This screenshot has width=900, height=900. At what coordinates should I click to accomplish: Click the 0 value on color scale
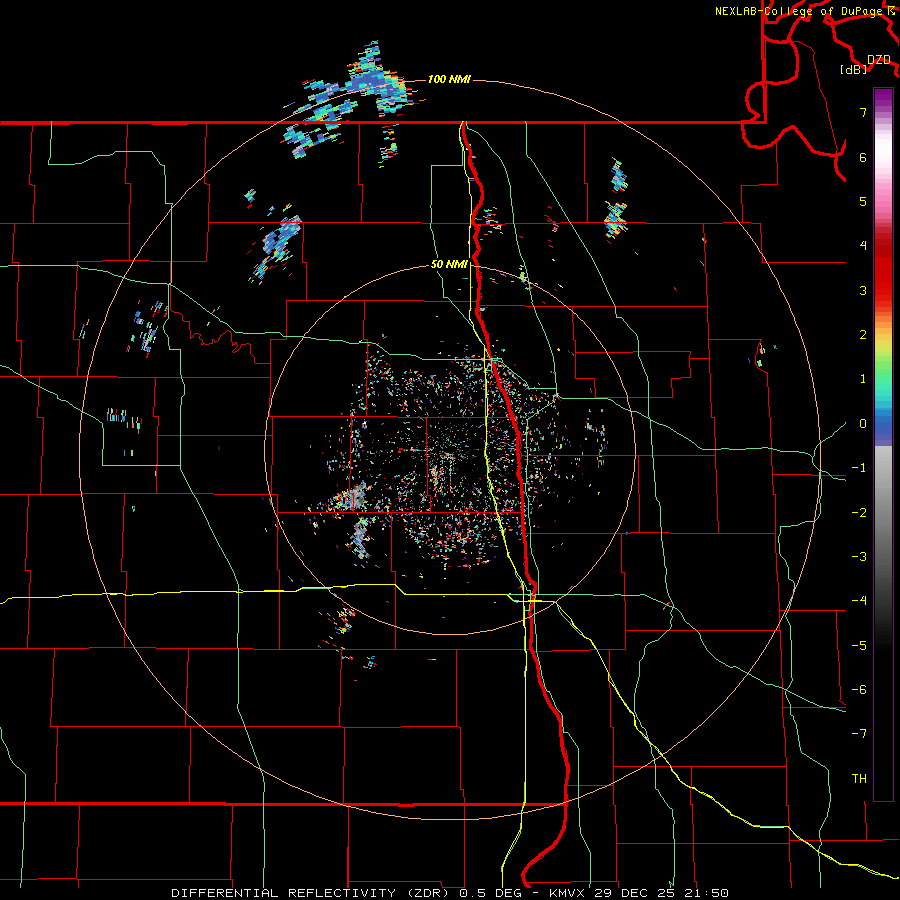pos(863,424)
